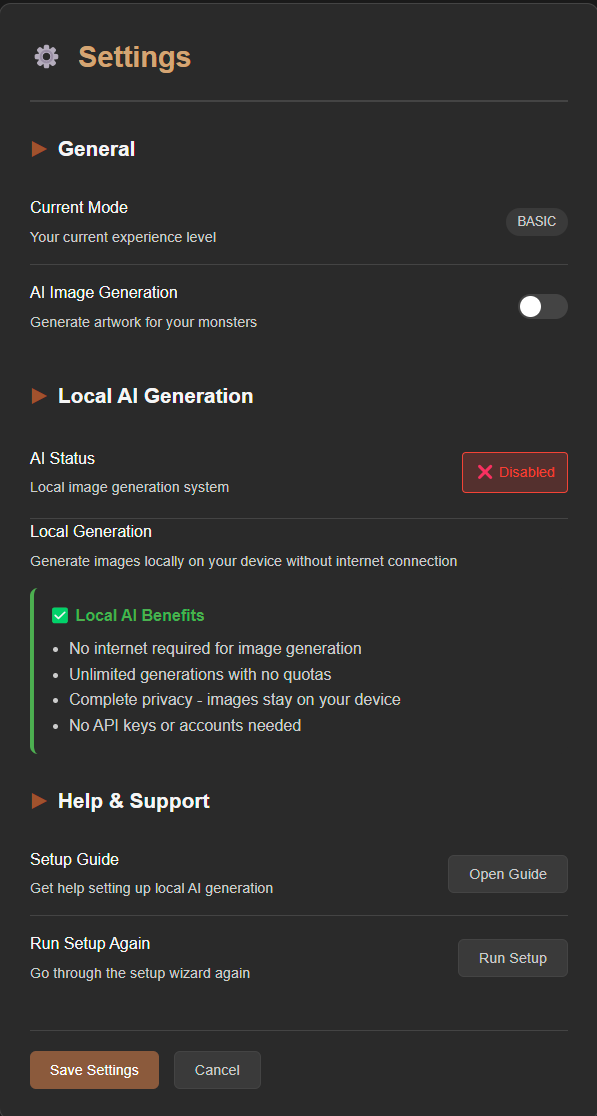The height and width of the screenshot is (1116, 597).
Task: Open the Setup Guide
Action: pyautogui.click(x=507, y=873)
